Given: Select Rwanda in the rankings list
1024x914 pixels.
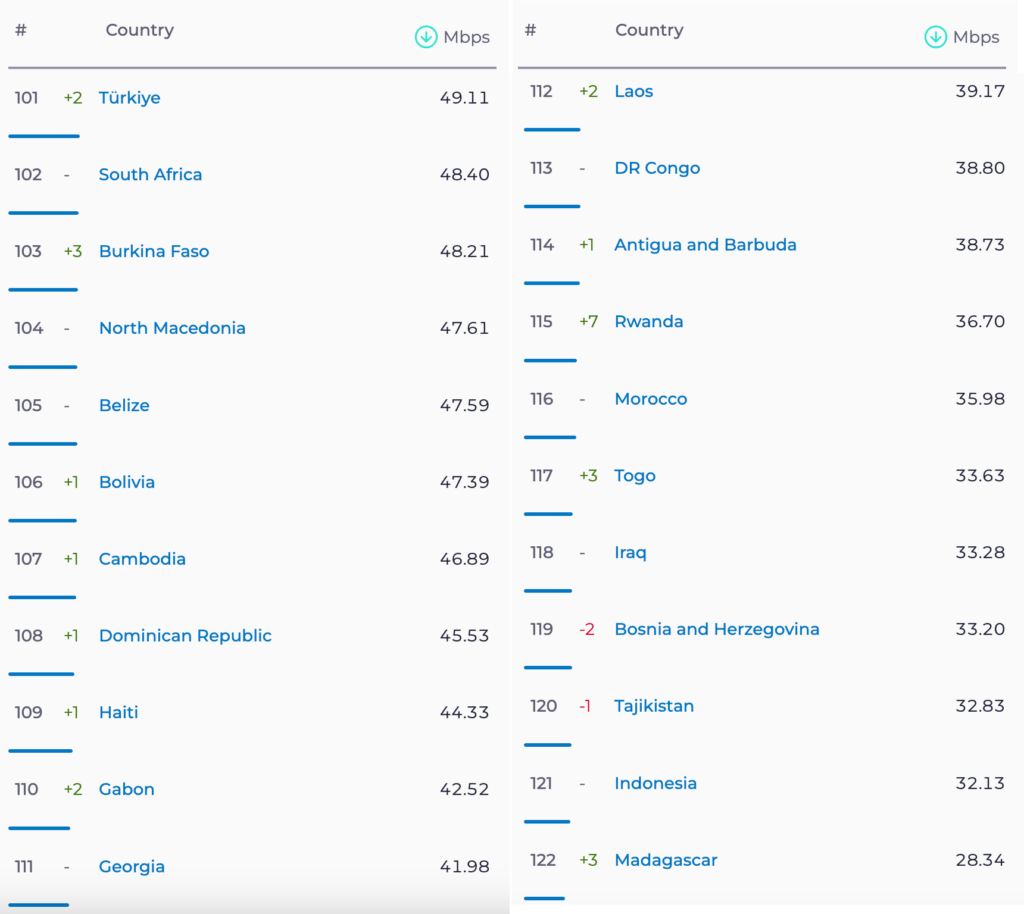Looking at the screenshot, I should [649, 322].
